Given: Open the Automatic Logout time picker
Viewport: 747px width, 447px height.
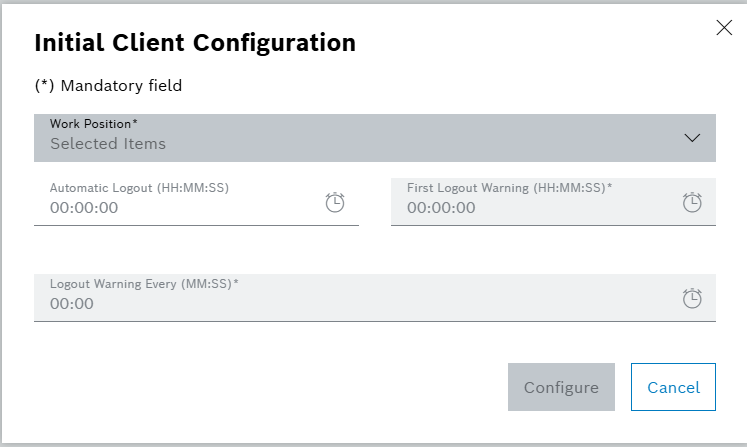Looking at the screenshot, I should [335, 202].
